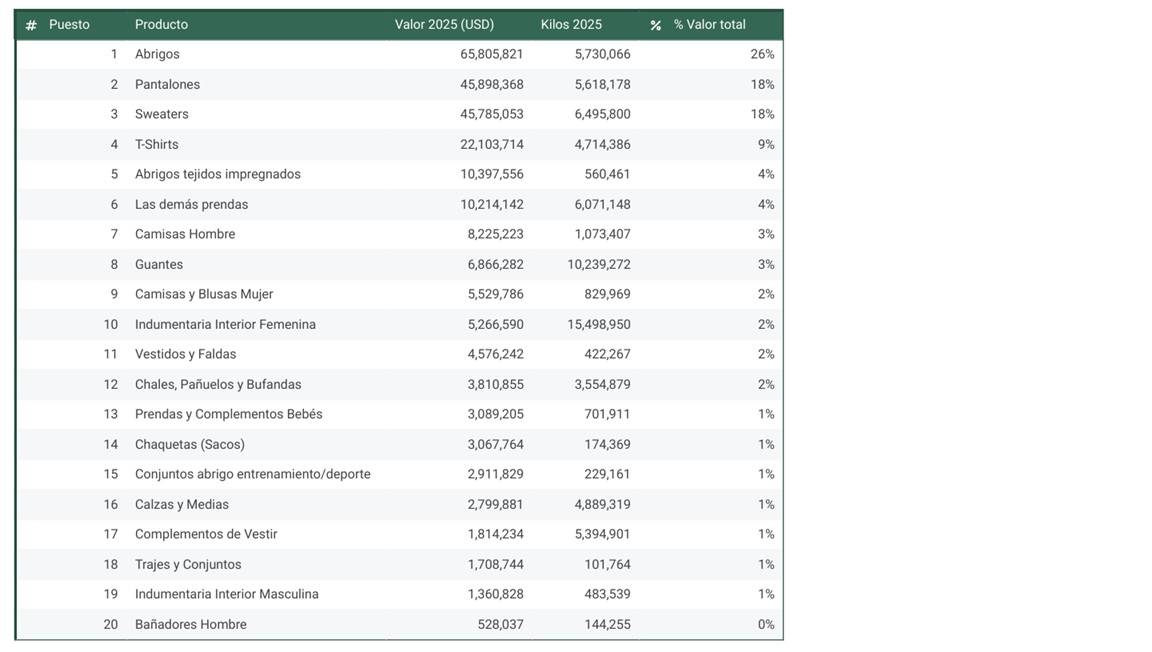The image size is (1152, 652).
Task: Select Indumentaria Interior Femenina cell
Action: (x=226, y=324)
